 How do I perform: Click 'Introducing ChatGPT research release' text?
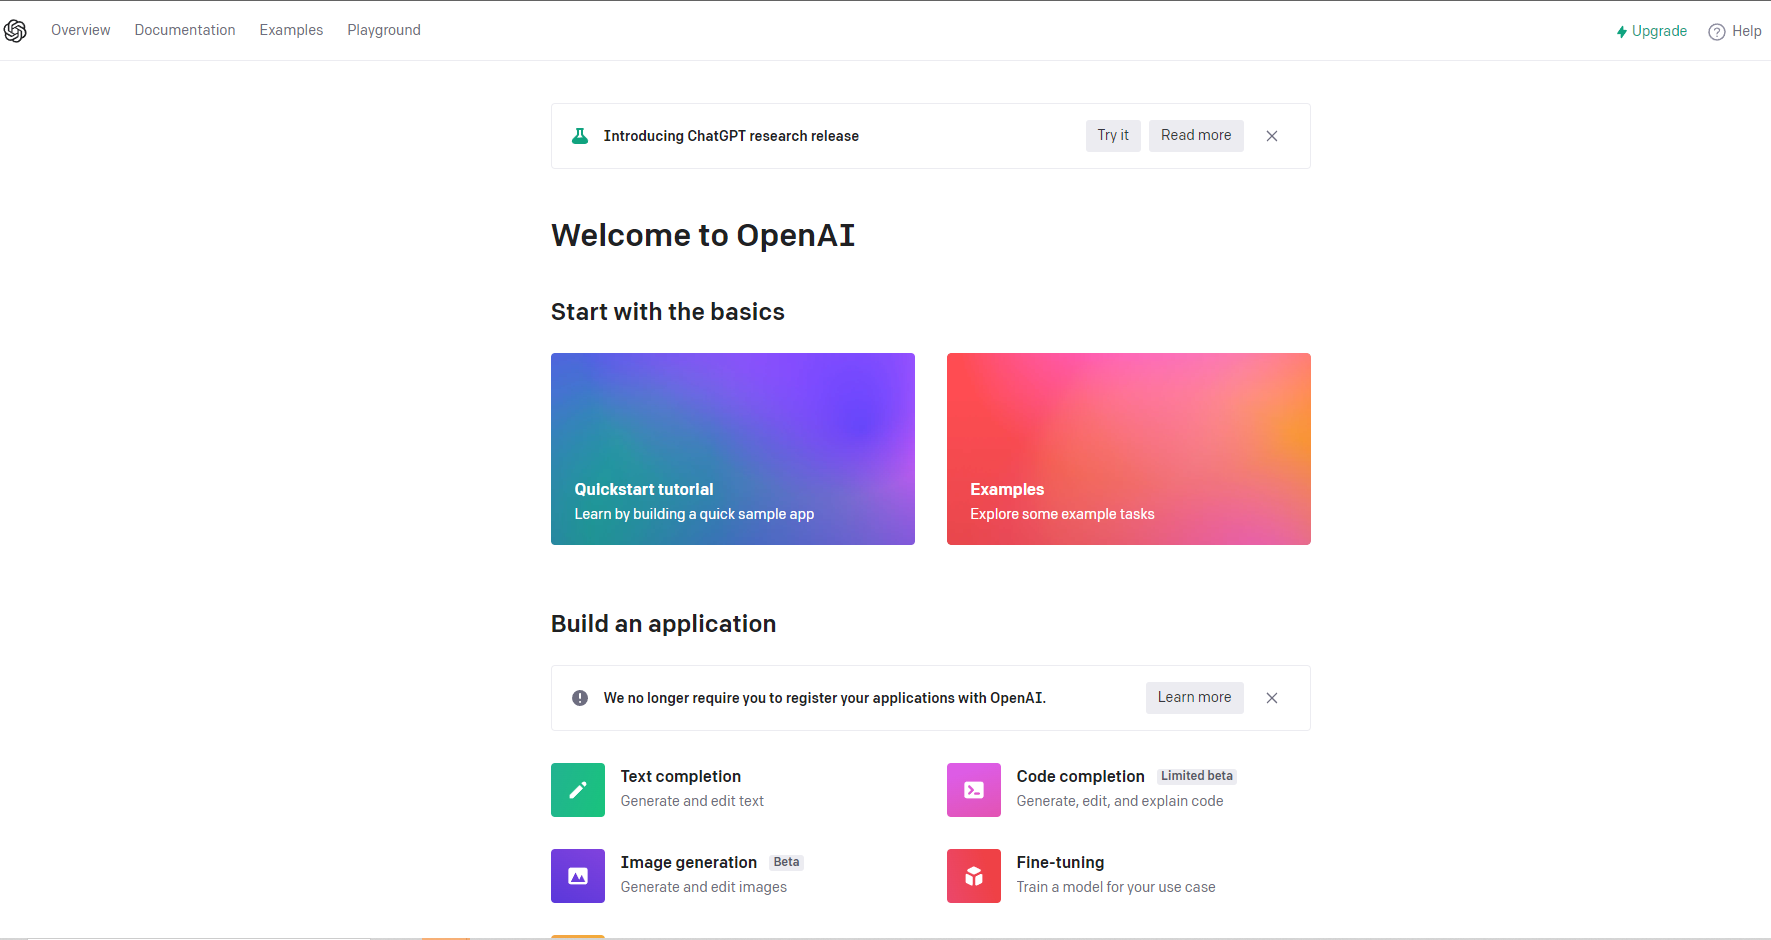pos(731,136)
